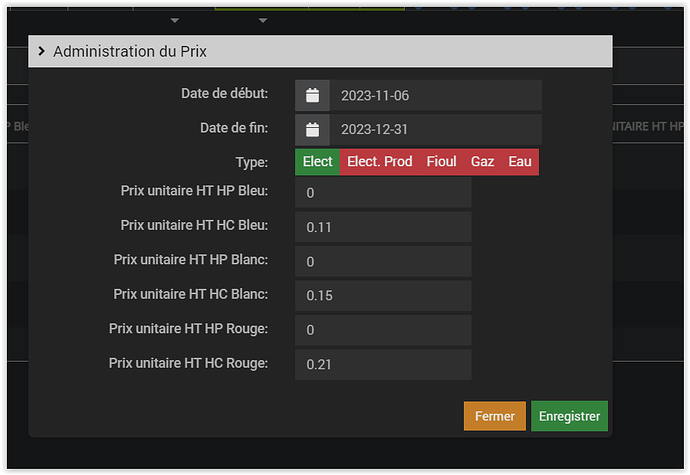Focus the Prix unitaire HT HP Bleu field
Screen dimensions: 690x475
(x=383, y=193)
